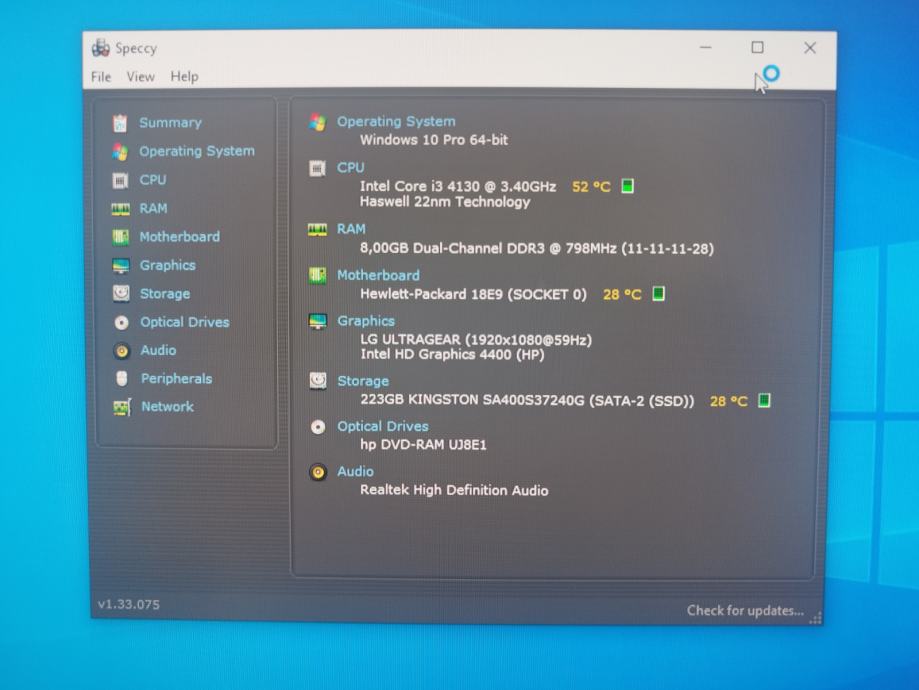Click the CPU chip icon in sidebar
This screenshot has width=919, height=690.
coord(120,181)
